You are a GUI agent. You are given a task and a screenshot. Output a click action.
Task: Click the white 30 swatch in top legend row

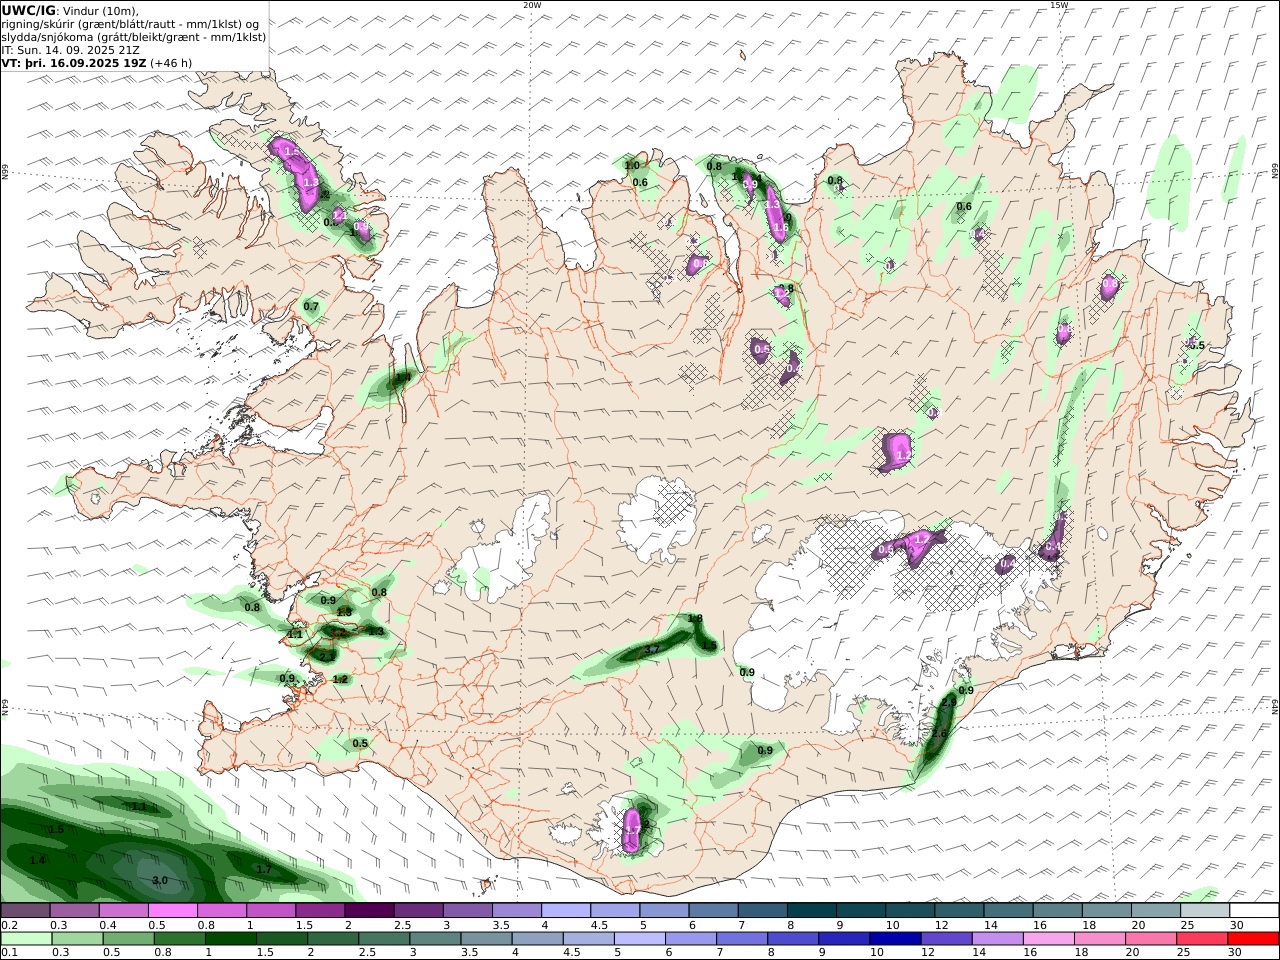[x=1254, y=911]
